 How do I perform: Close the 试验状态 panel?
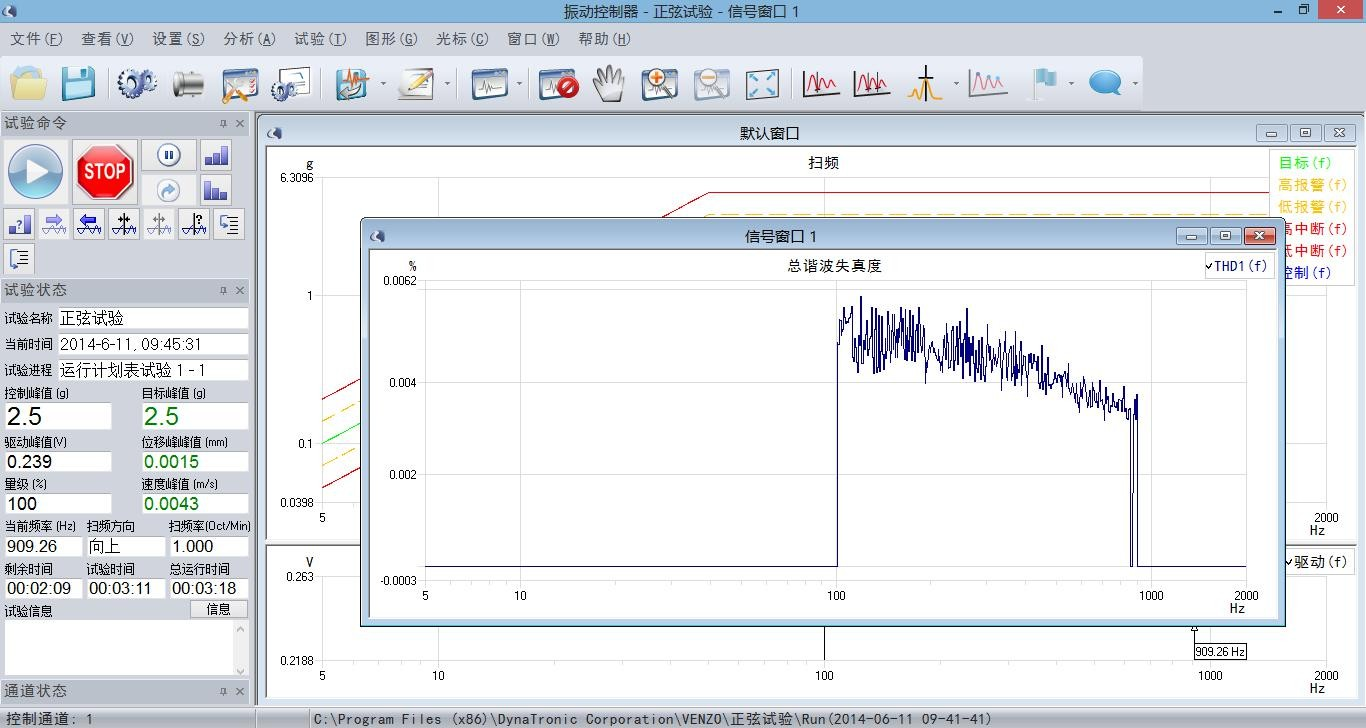[x=240, y=291]
